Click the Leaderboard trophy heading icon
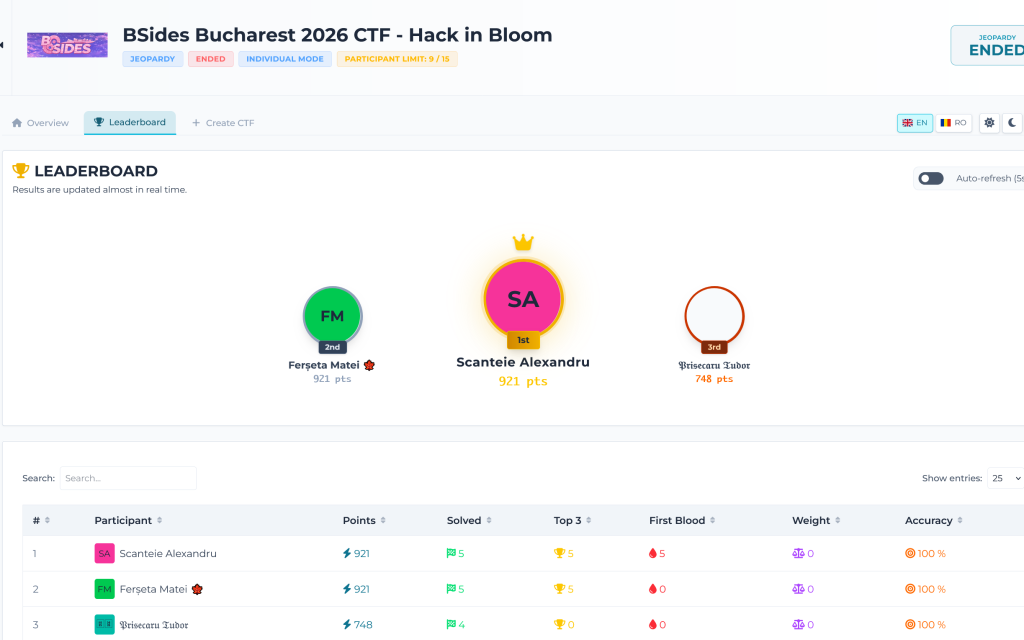Image resolution: width=1024 pixels, height=640 pixels. [21, 171]
